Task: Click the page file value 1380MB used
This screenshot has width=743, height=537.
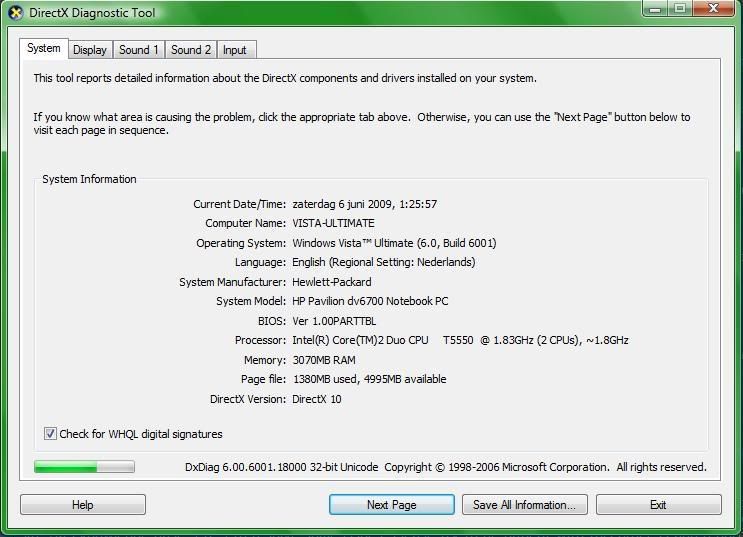Action: pyautogui.click(x=370, y=379)
